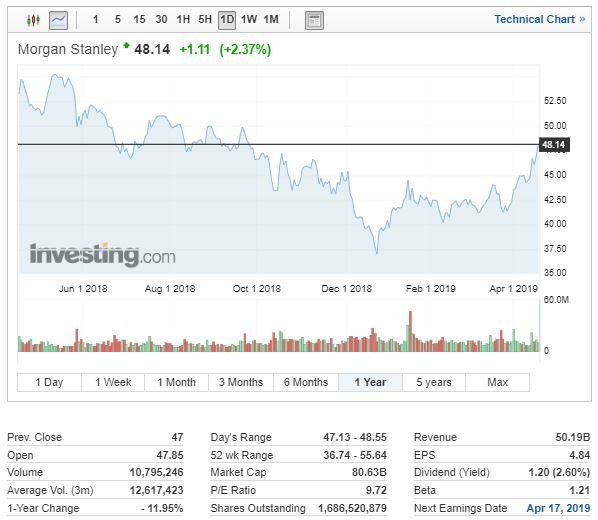Click the Dividend (Yield) value 1.20 (2.60%)

[559, 472]
